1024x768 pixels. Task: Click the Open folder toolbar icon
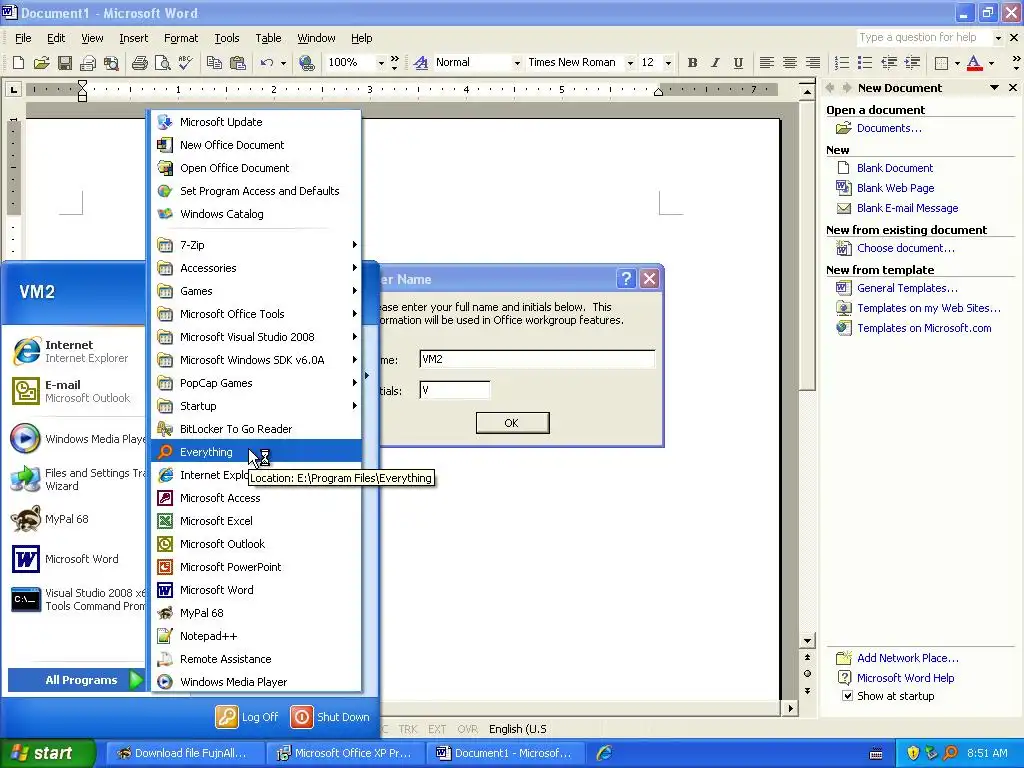(41, 63)
